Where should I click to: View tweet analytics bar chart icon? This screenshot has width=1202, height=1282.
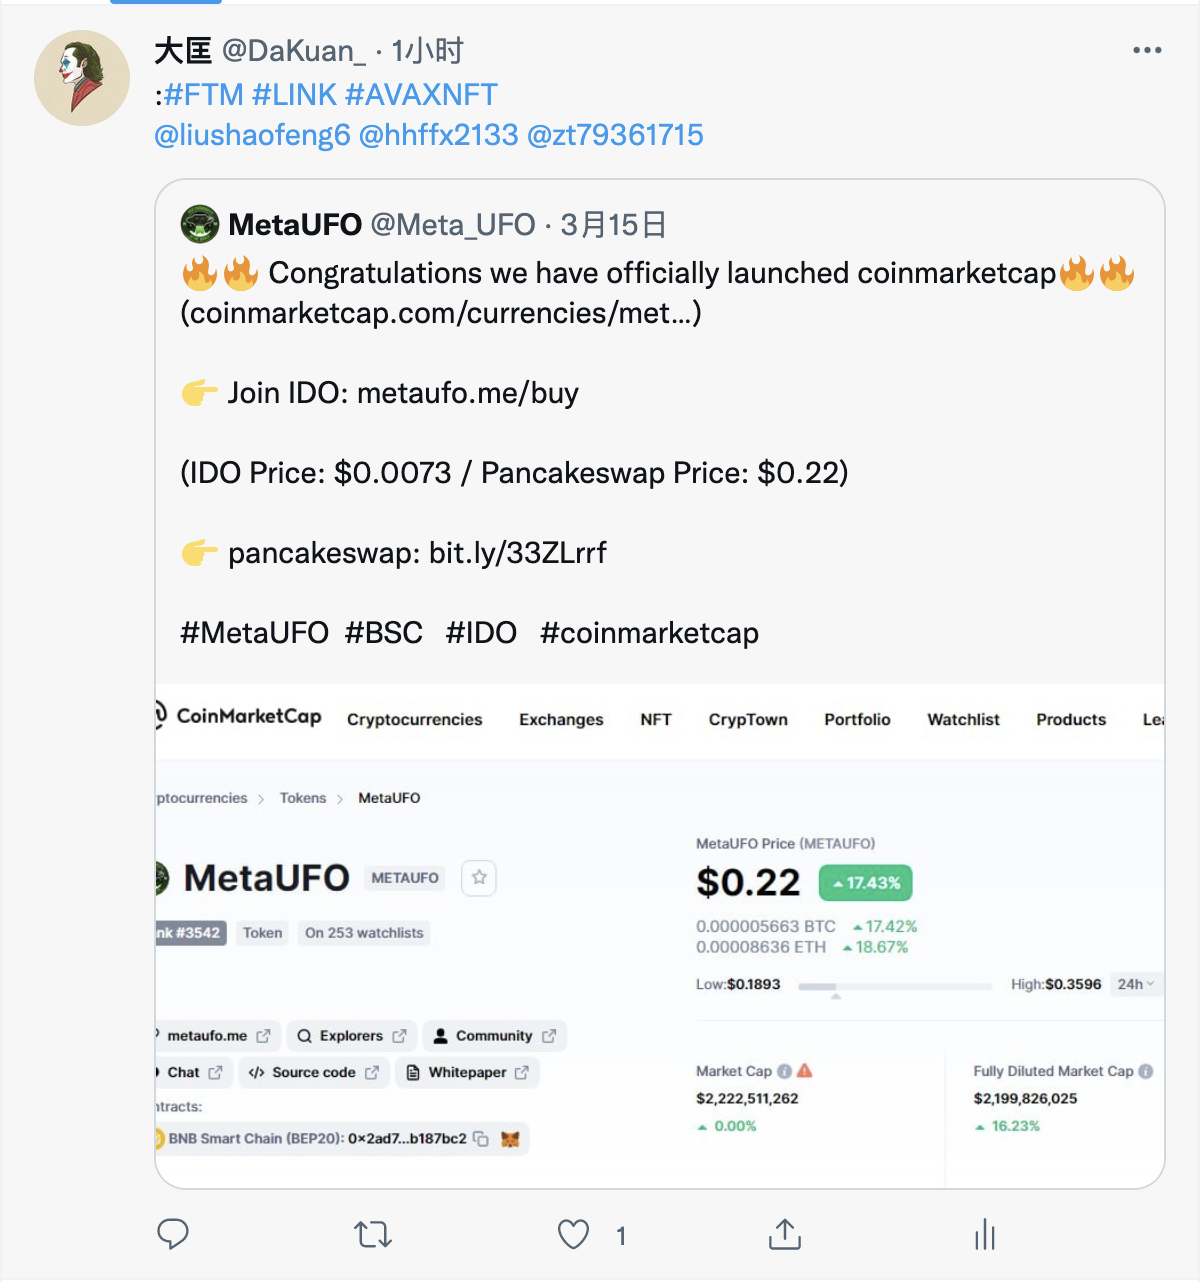coord(985,1235)
